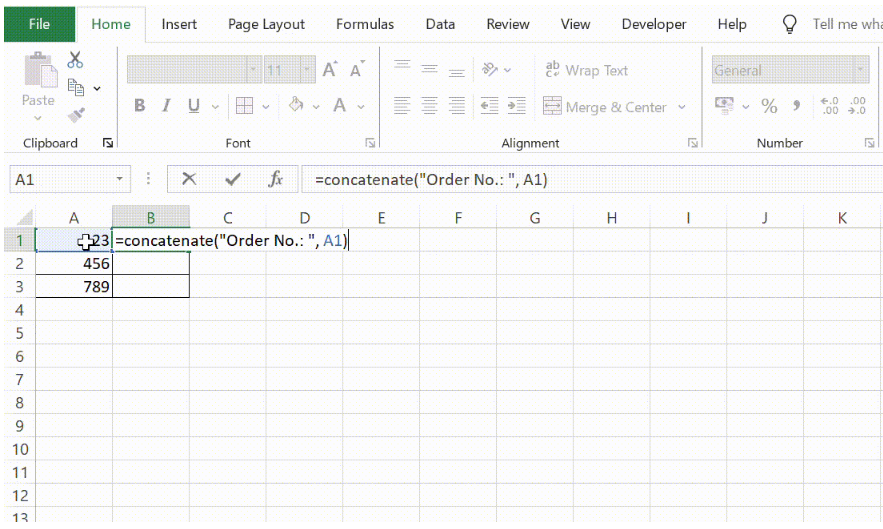The height and width of the screenshot is (529, 883).
Task: Open the Font settings dialog launcher
Action: pyautogui.click(x=370, y=143)
